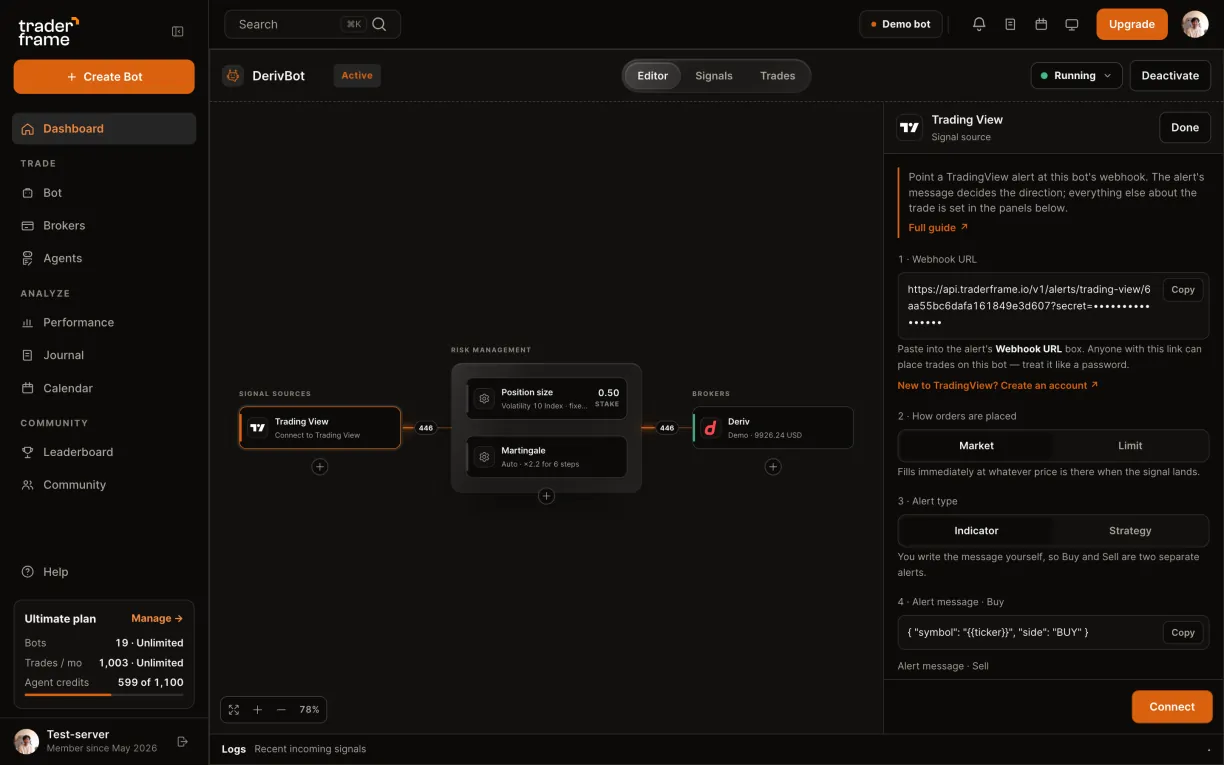The image size is (1224, 765).
Task: Click the Create Bot button
Action: tap(104, 77)
